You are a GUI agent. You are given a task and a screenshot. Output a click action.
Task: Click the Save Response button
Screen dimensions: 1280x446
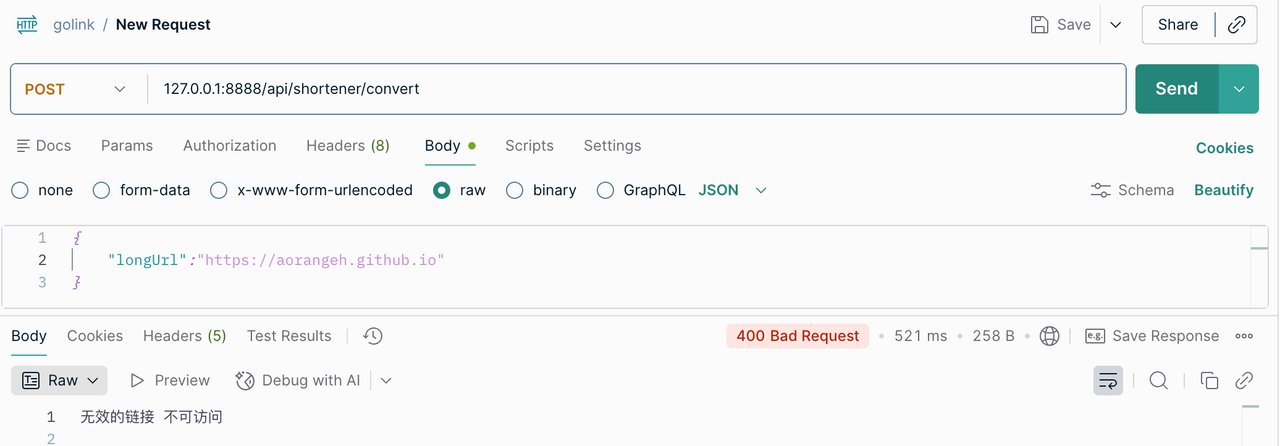1152,336
